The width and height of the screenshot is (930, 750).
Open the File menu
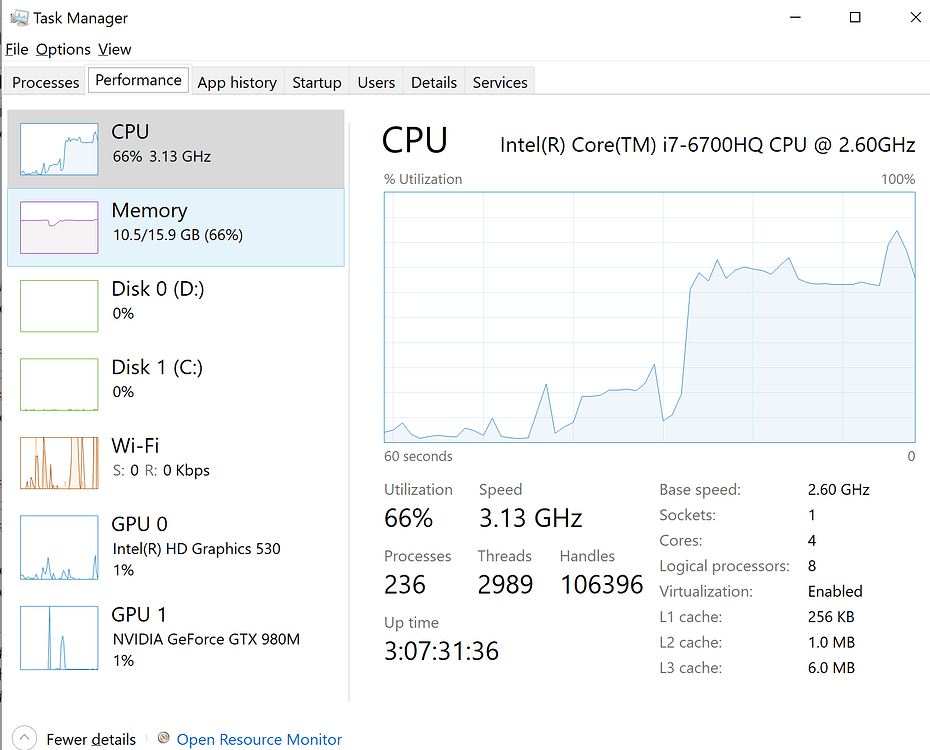click(16, 49)
